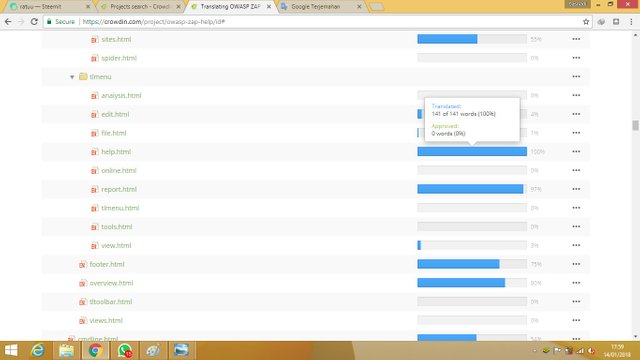Open the Windows Start menu

pyautogui.click(x=11, y=351)
